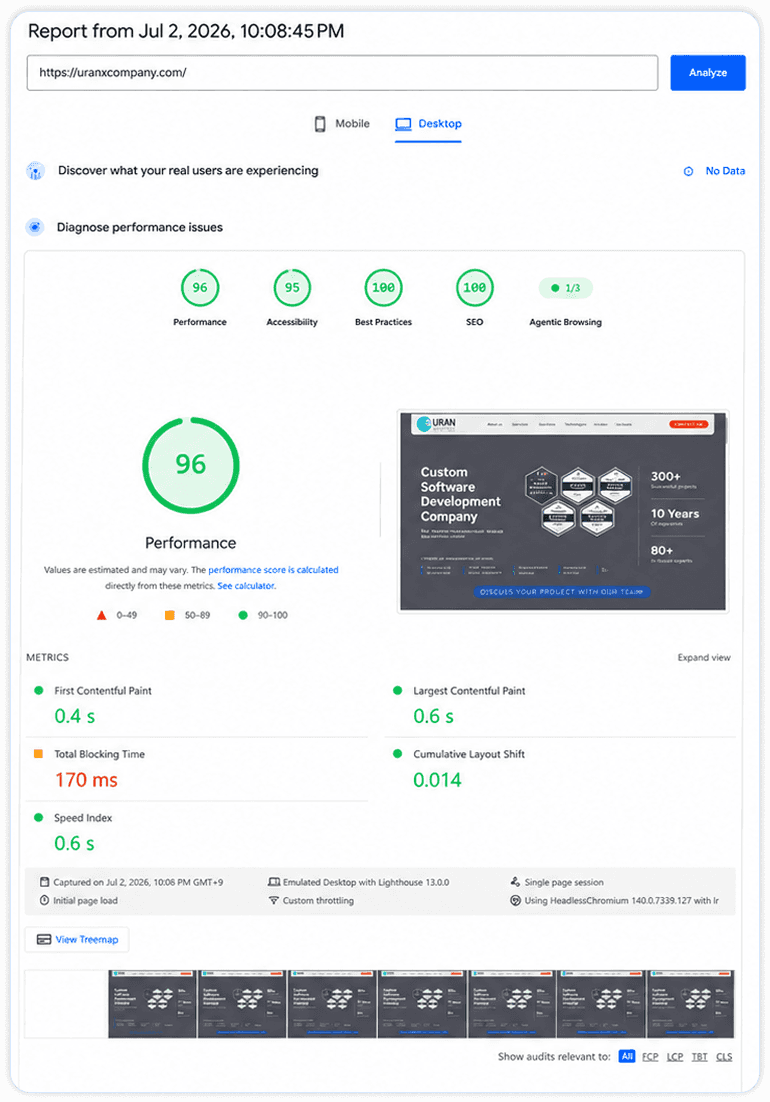Click the Total Blocking Time orange square
770x1102 pixels.
tap(39, 753)
